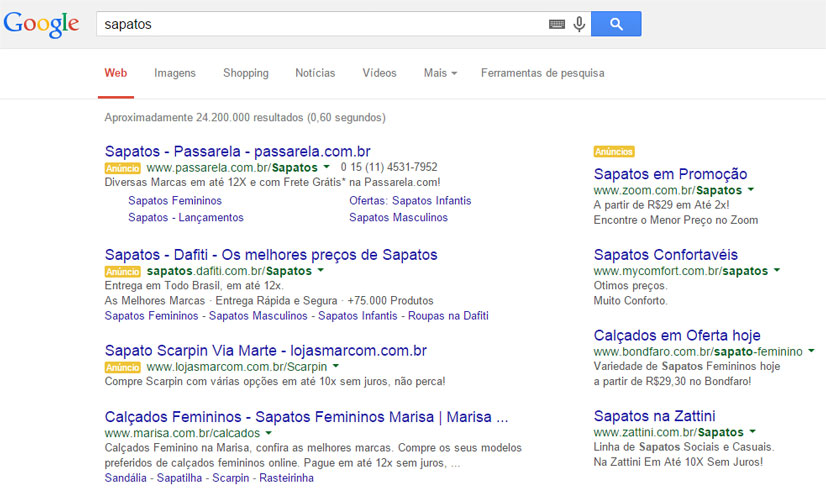Open Sapatos na Zattini ad title
This screenshot has height=494, width=826.
click(654, 416)
